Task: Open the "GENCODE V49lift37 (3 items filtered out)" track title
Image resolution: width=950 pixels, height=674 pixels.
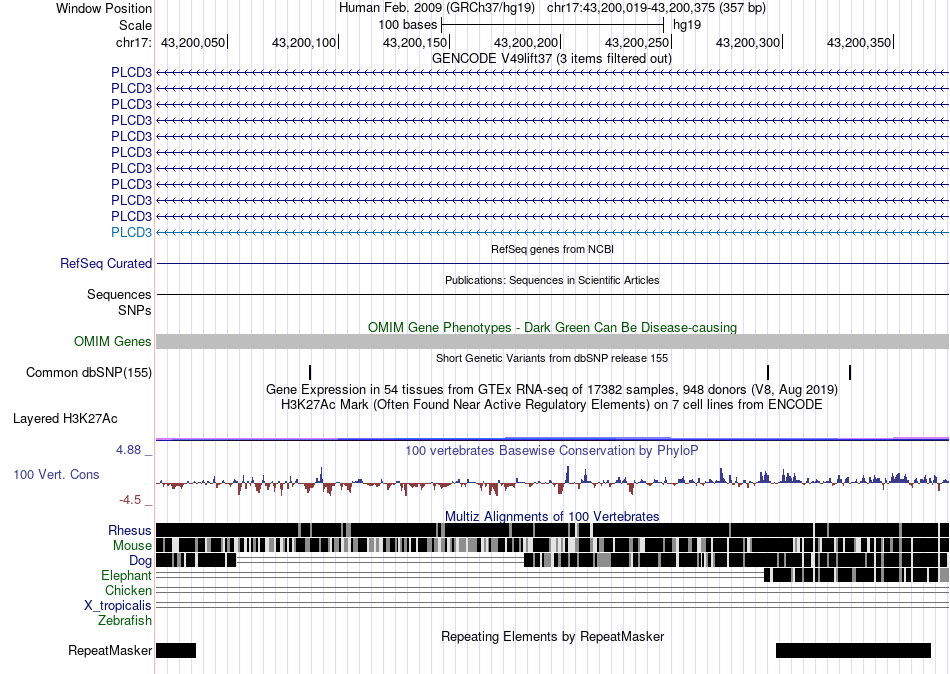Action: pyautogui.click(x=551, y=59)
